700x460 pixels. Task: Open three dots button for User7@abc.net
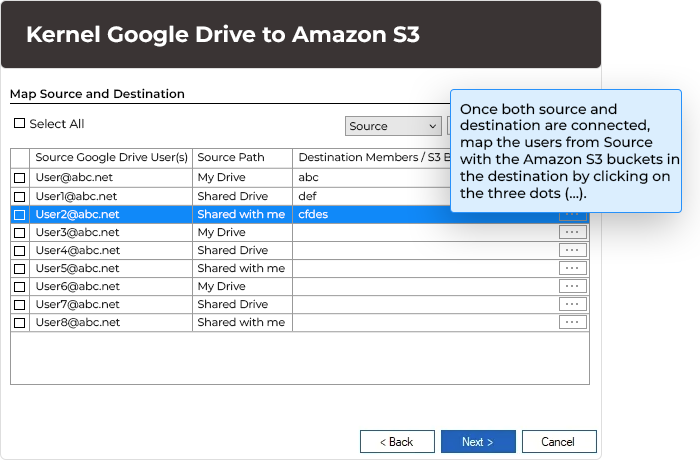coord(572,304)
